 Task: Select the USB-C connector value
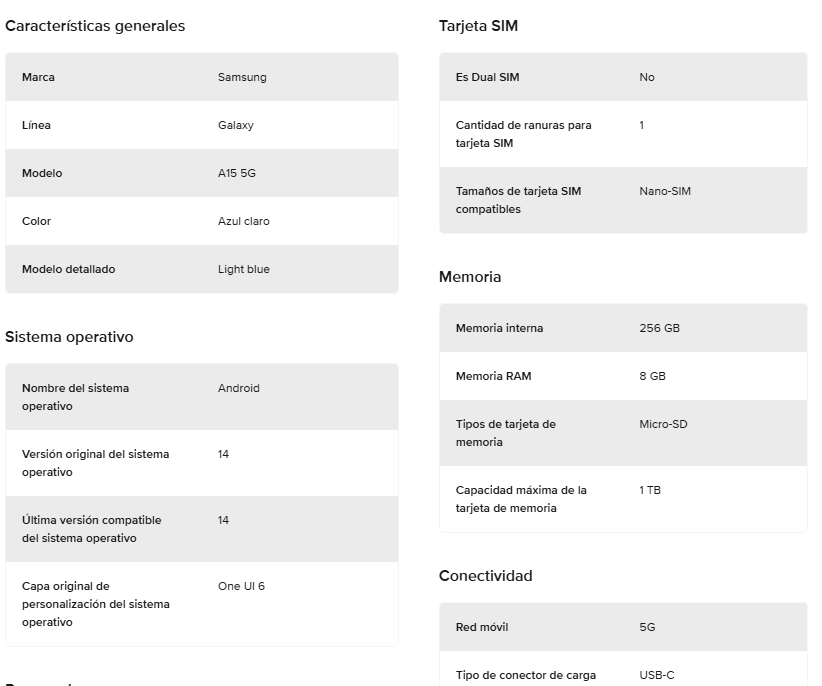657,675
